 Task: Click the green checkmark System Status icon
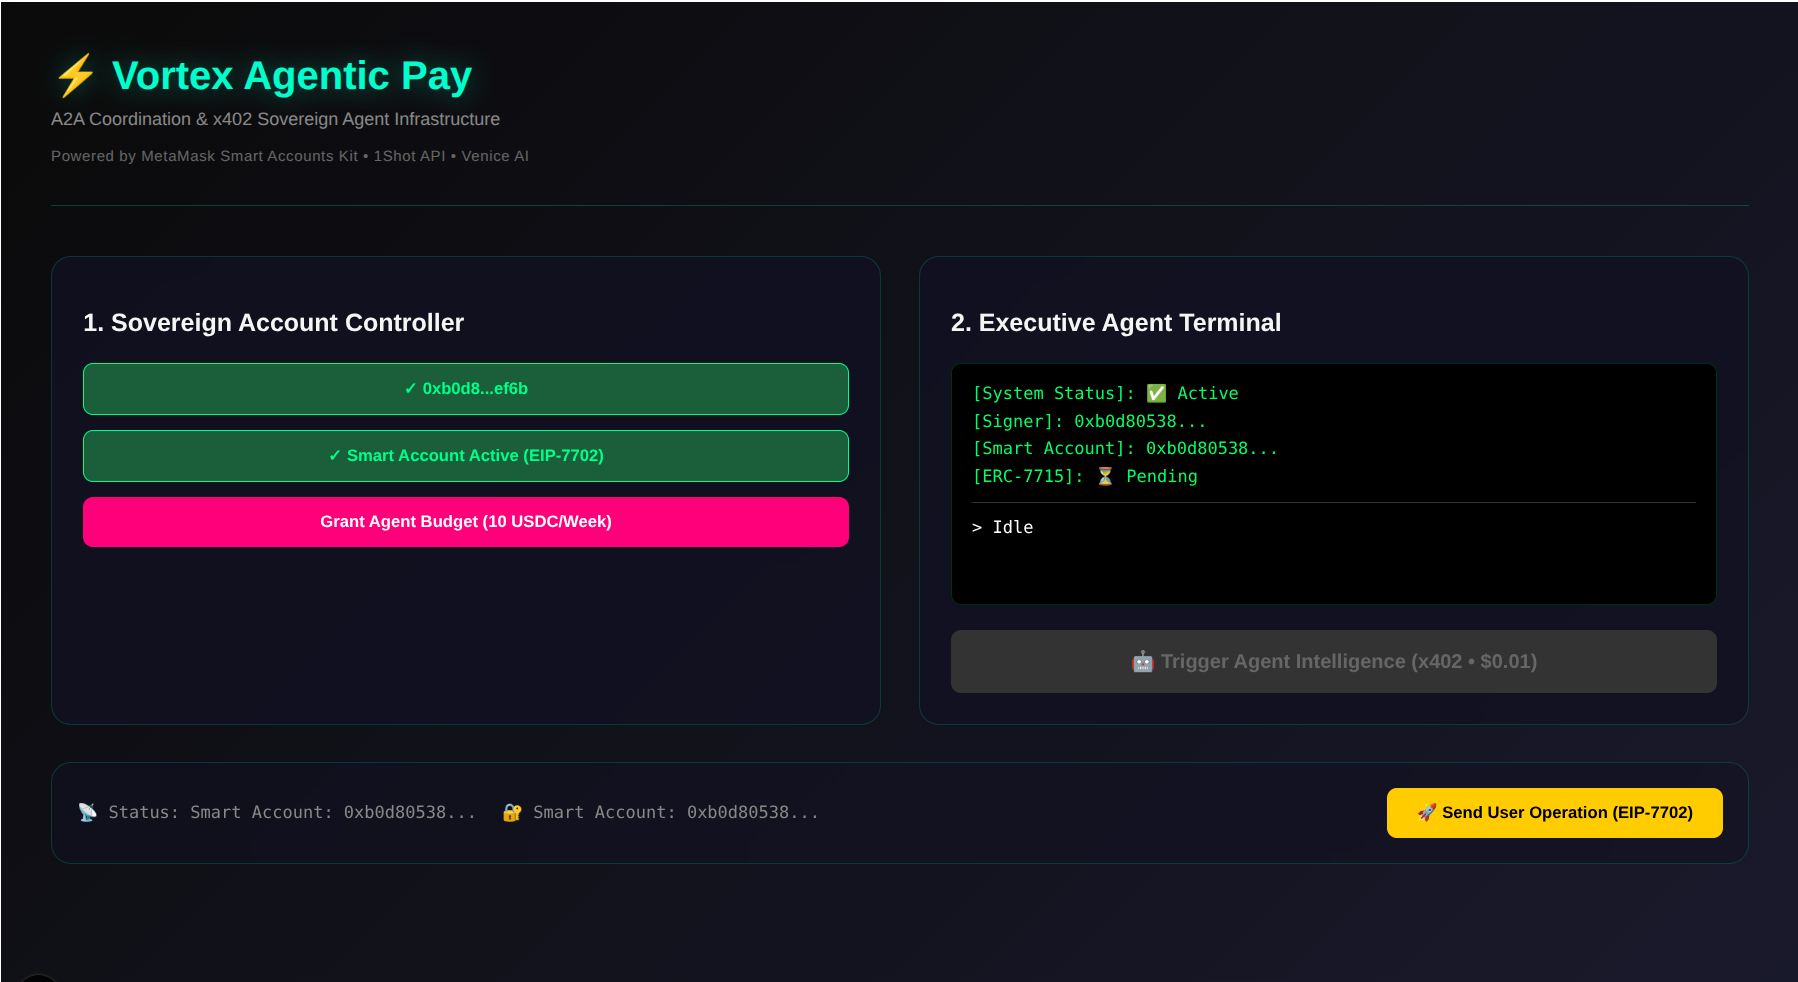click(x=1156, y=393)
